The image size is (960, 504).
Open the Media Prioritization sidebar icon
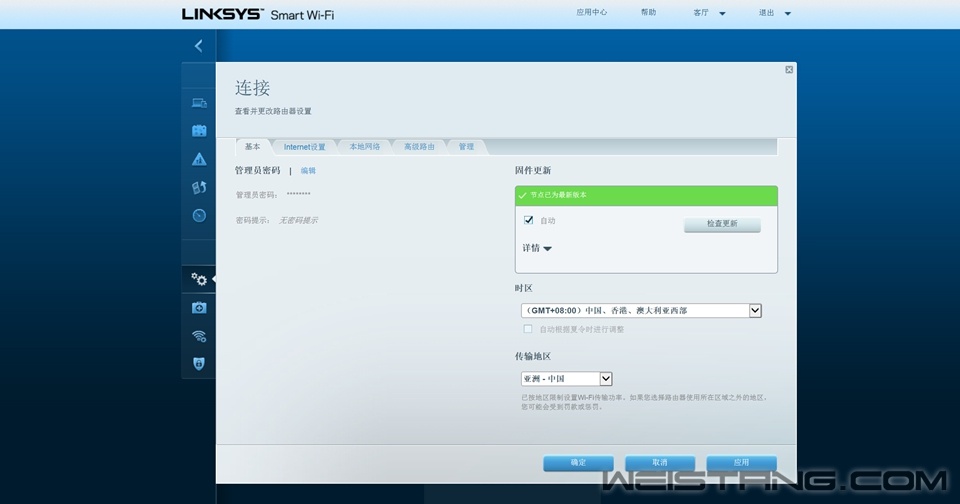[x=199, y=187]
